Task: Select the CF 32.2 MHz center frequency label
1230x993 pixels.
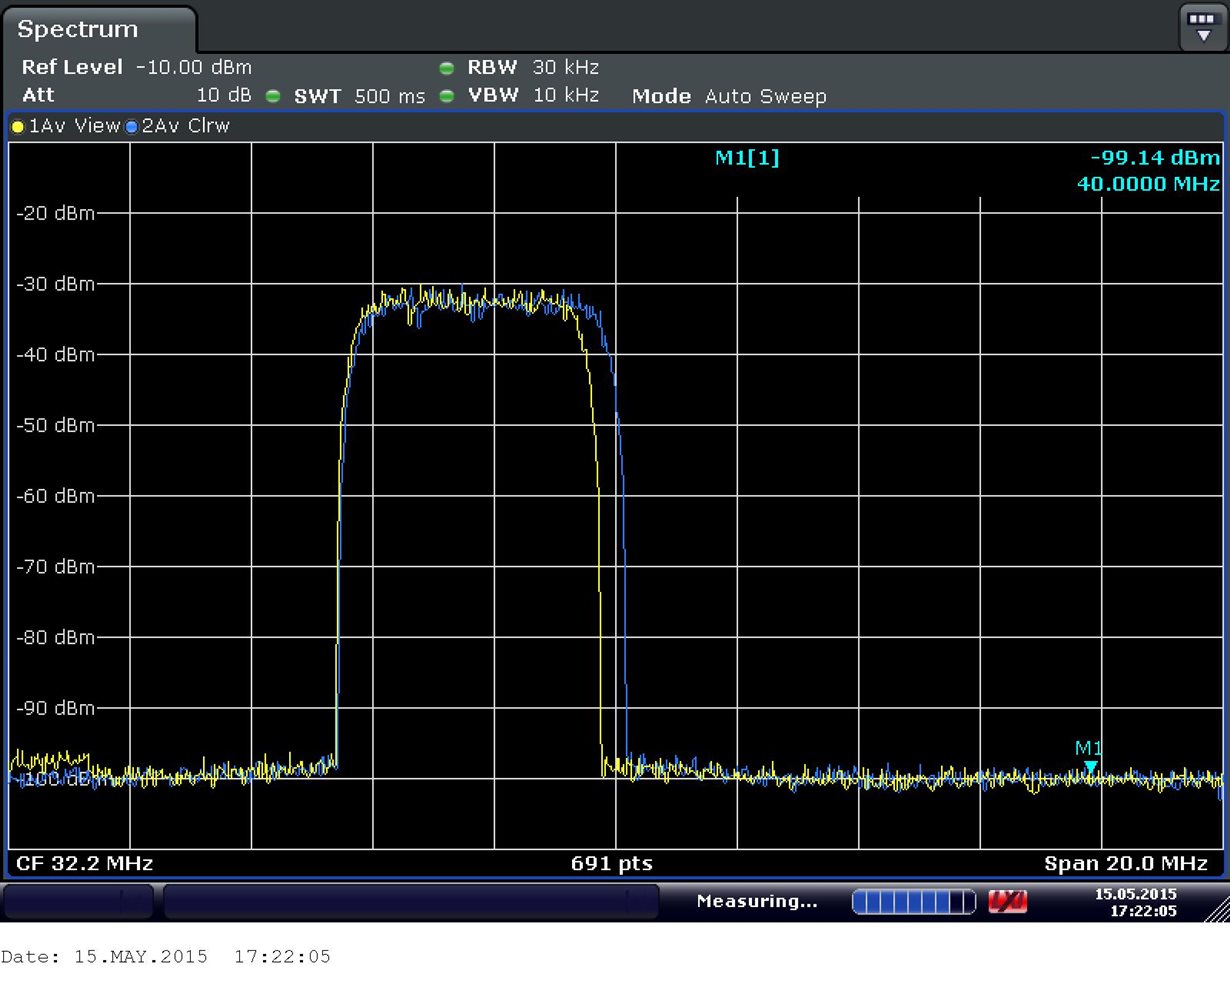Action: [85, 863]
